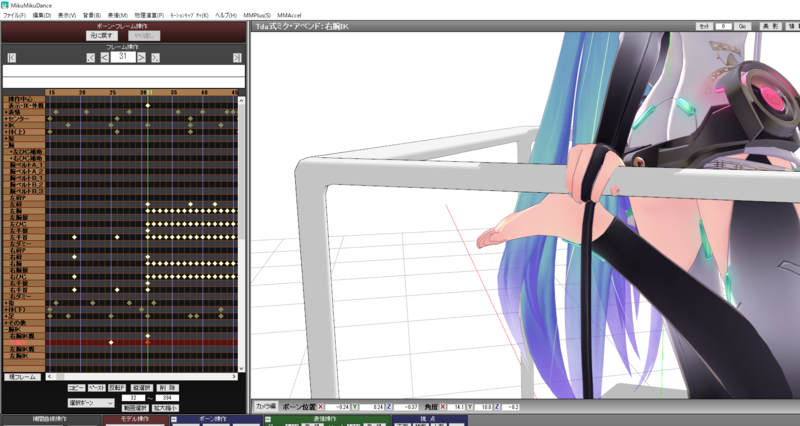Click the range end frame field
This screenshot has height=426, width=800.
pos(167,398)
